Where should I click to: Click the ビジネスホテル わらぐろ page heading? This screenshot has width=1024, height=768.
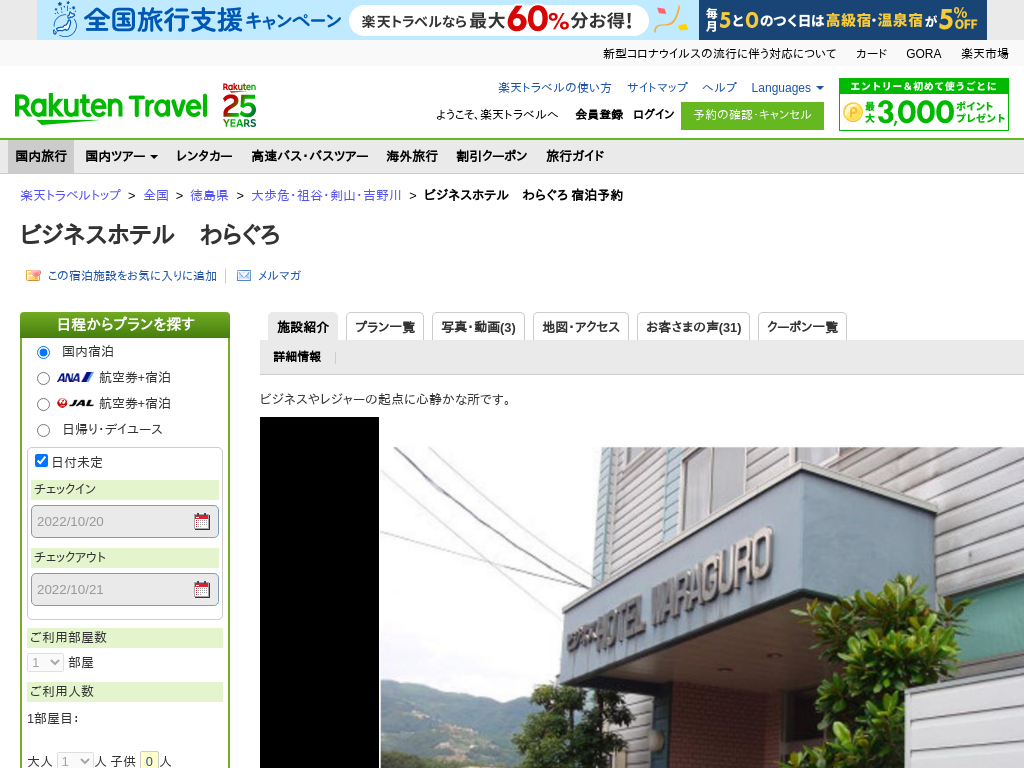click(150, 235)
